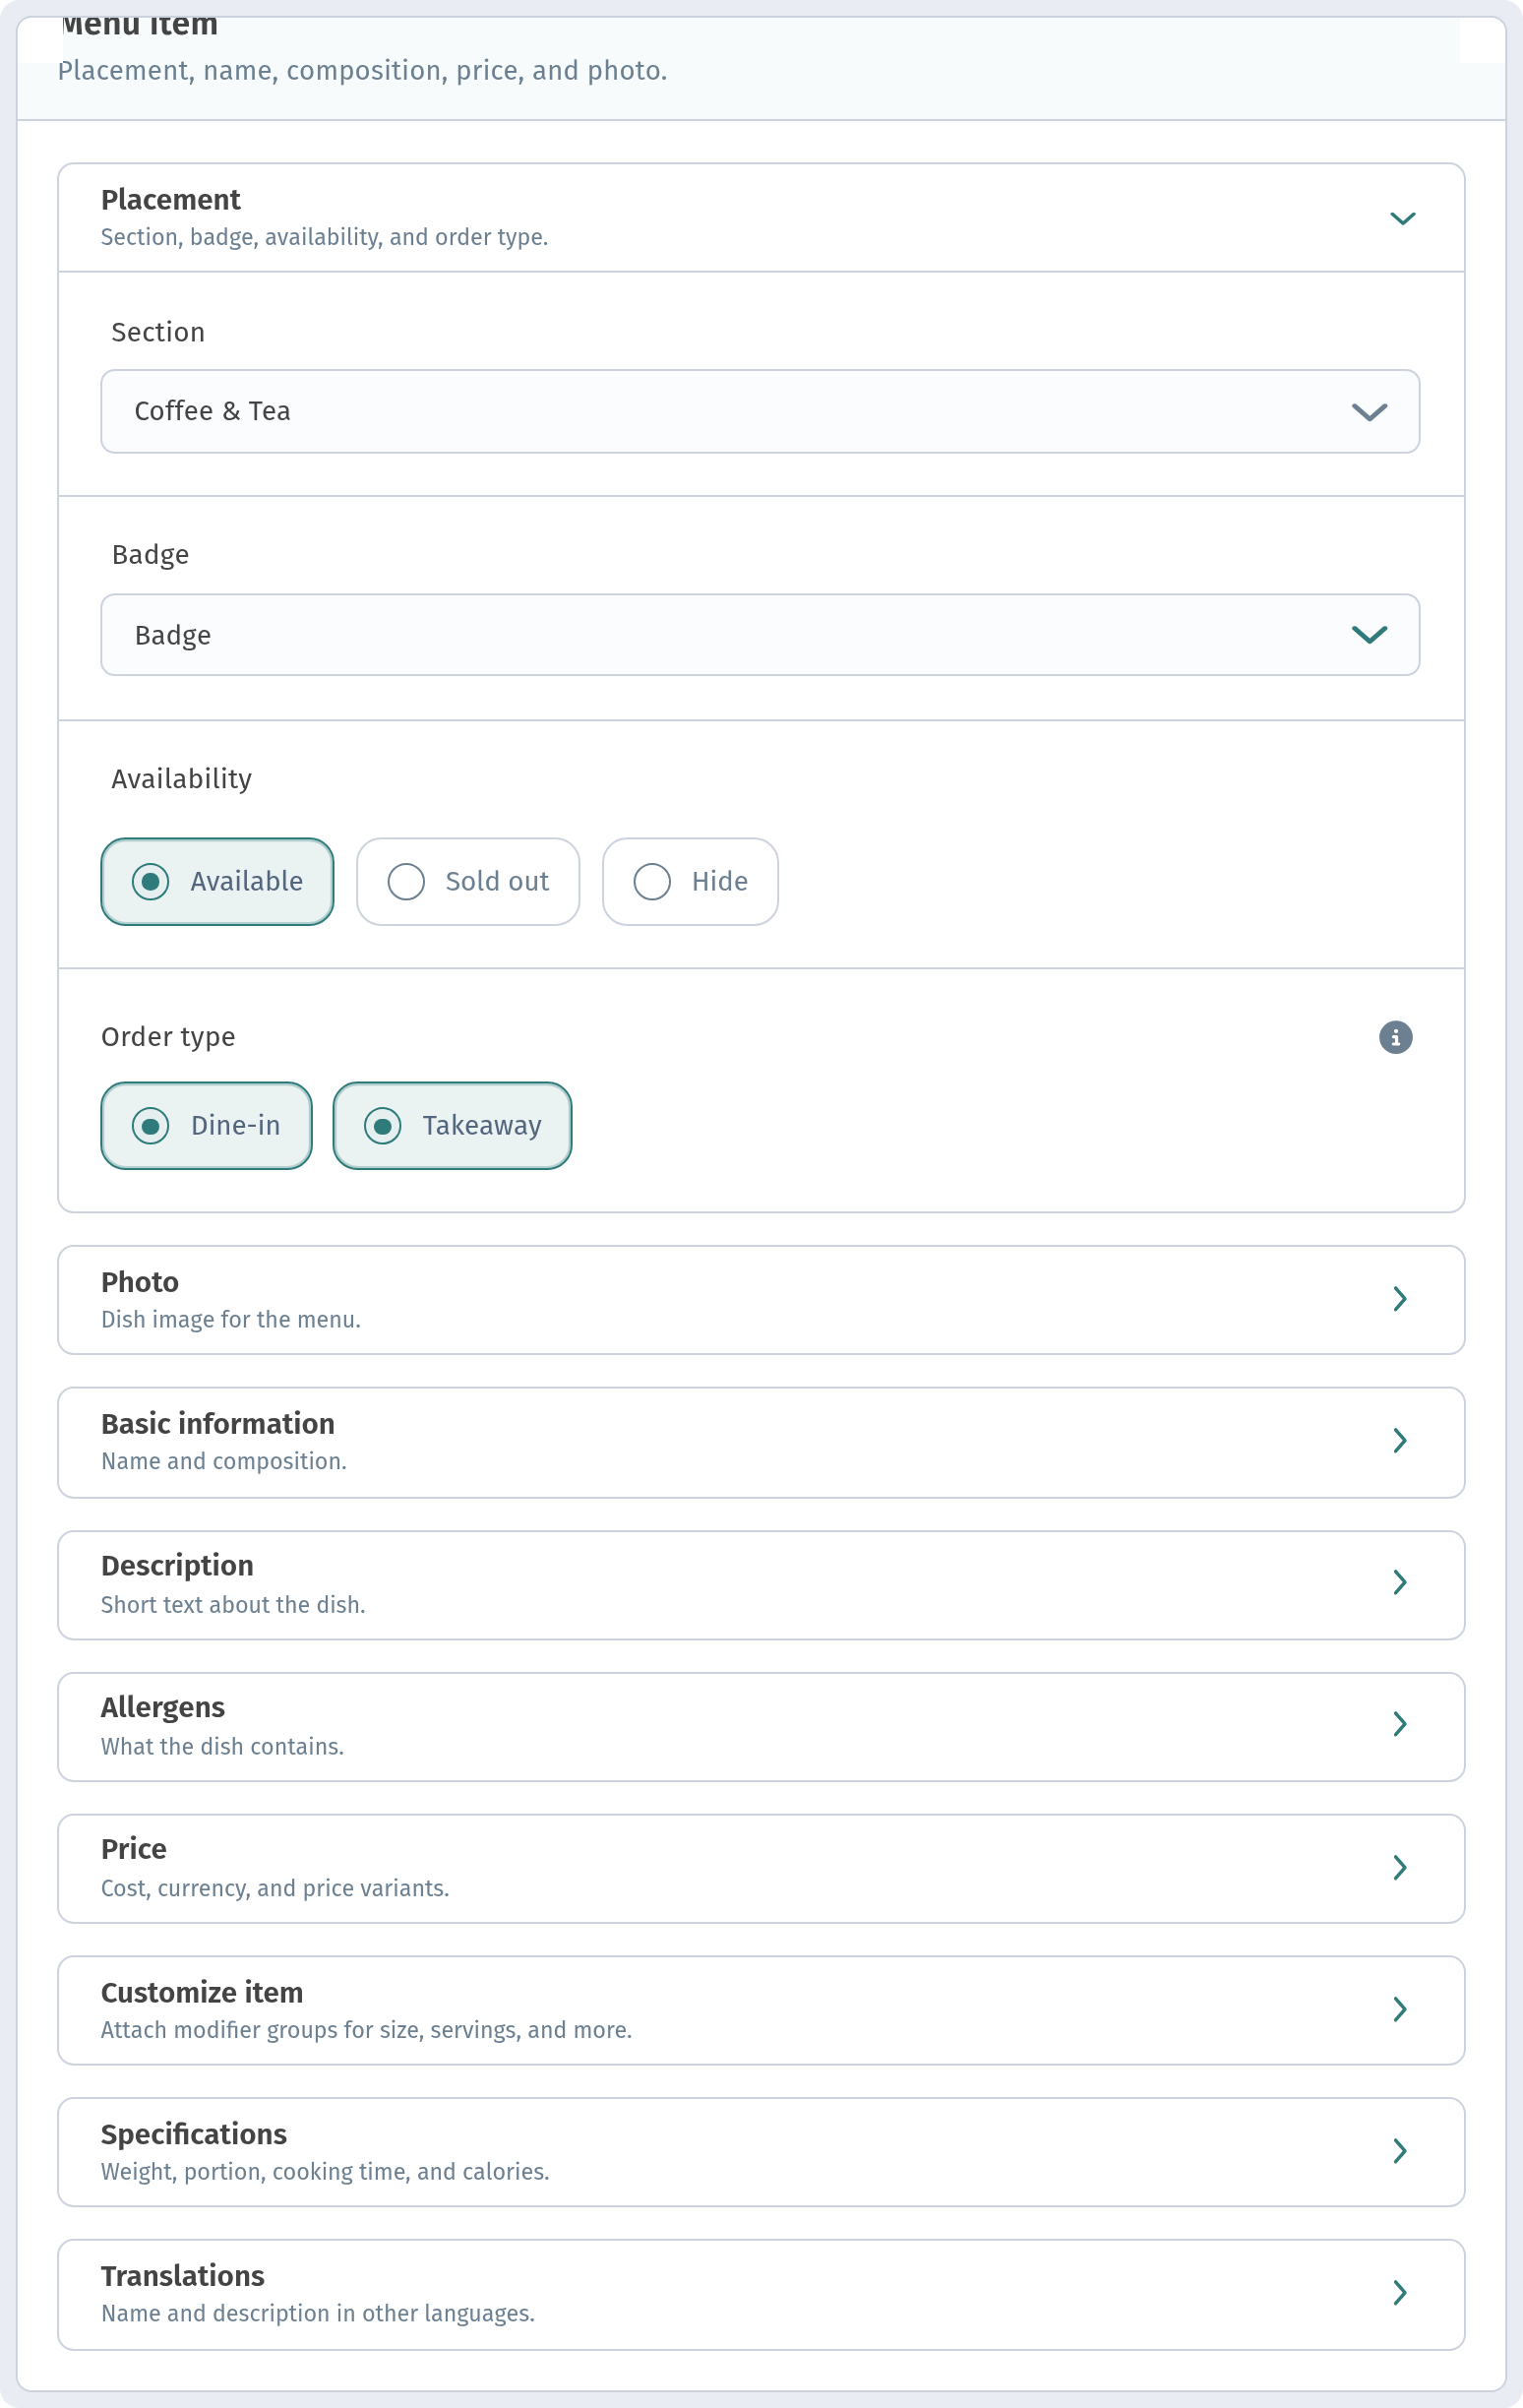This screenshot has height=2408, width=1523.
Task: Expand the Allergens section
Action: click(x=761, y=1726)
